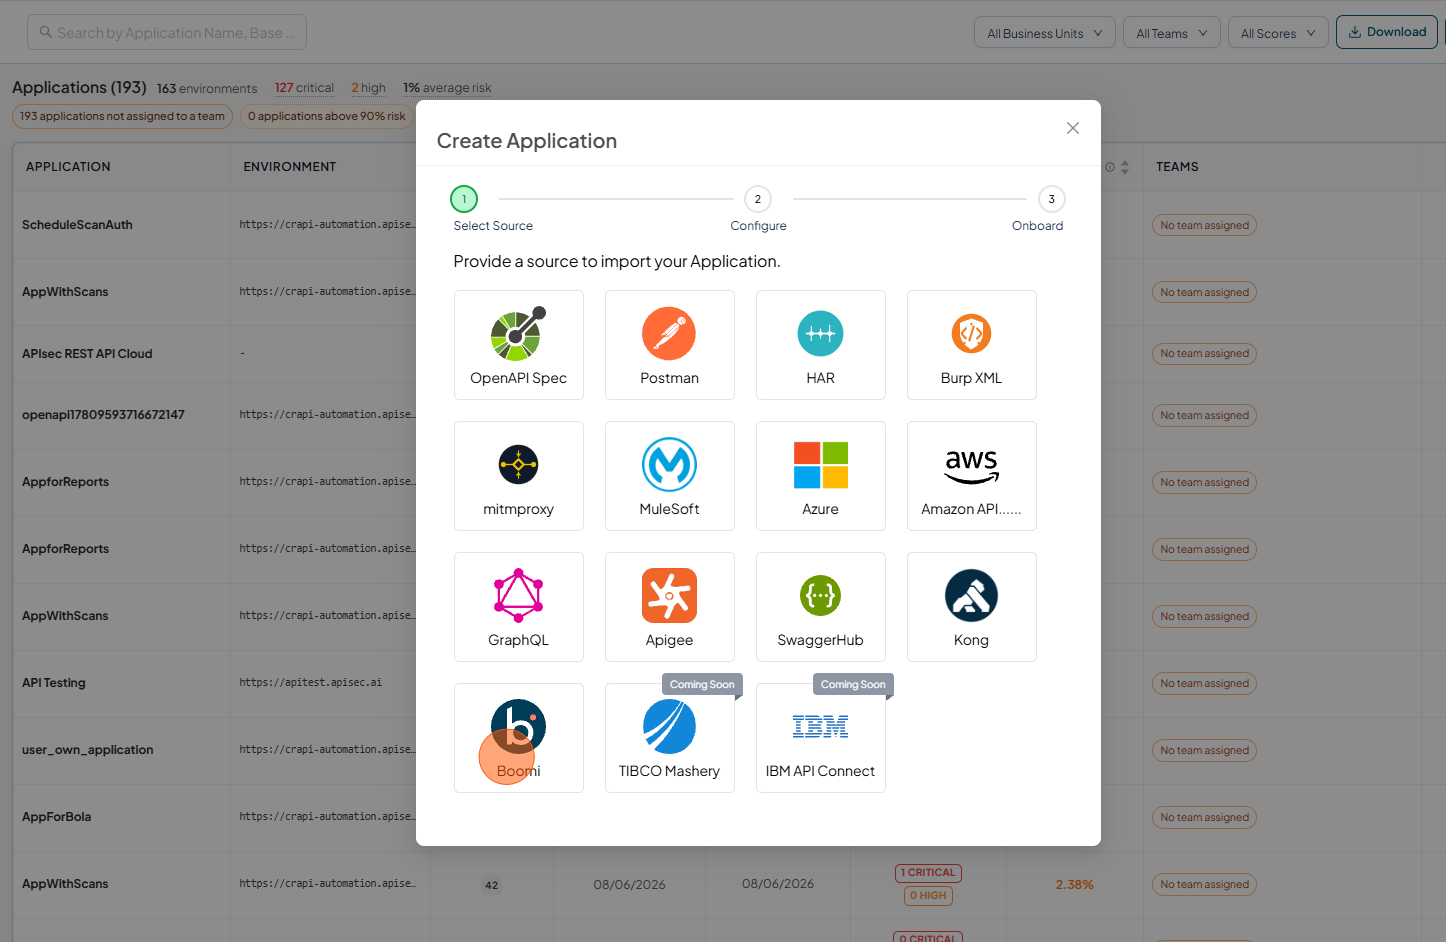The image size is (1446, 942).
Task: Click the TIBCO Mashery tile
Action: [x=670, y=738]
